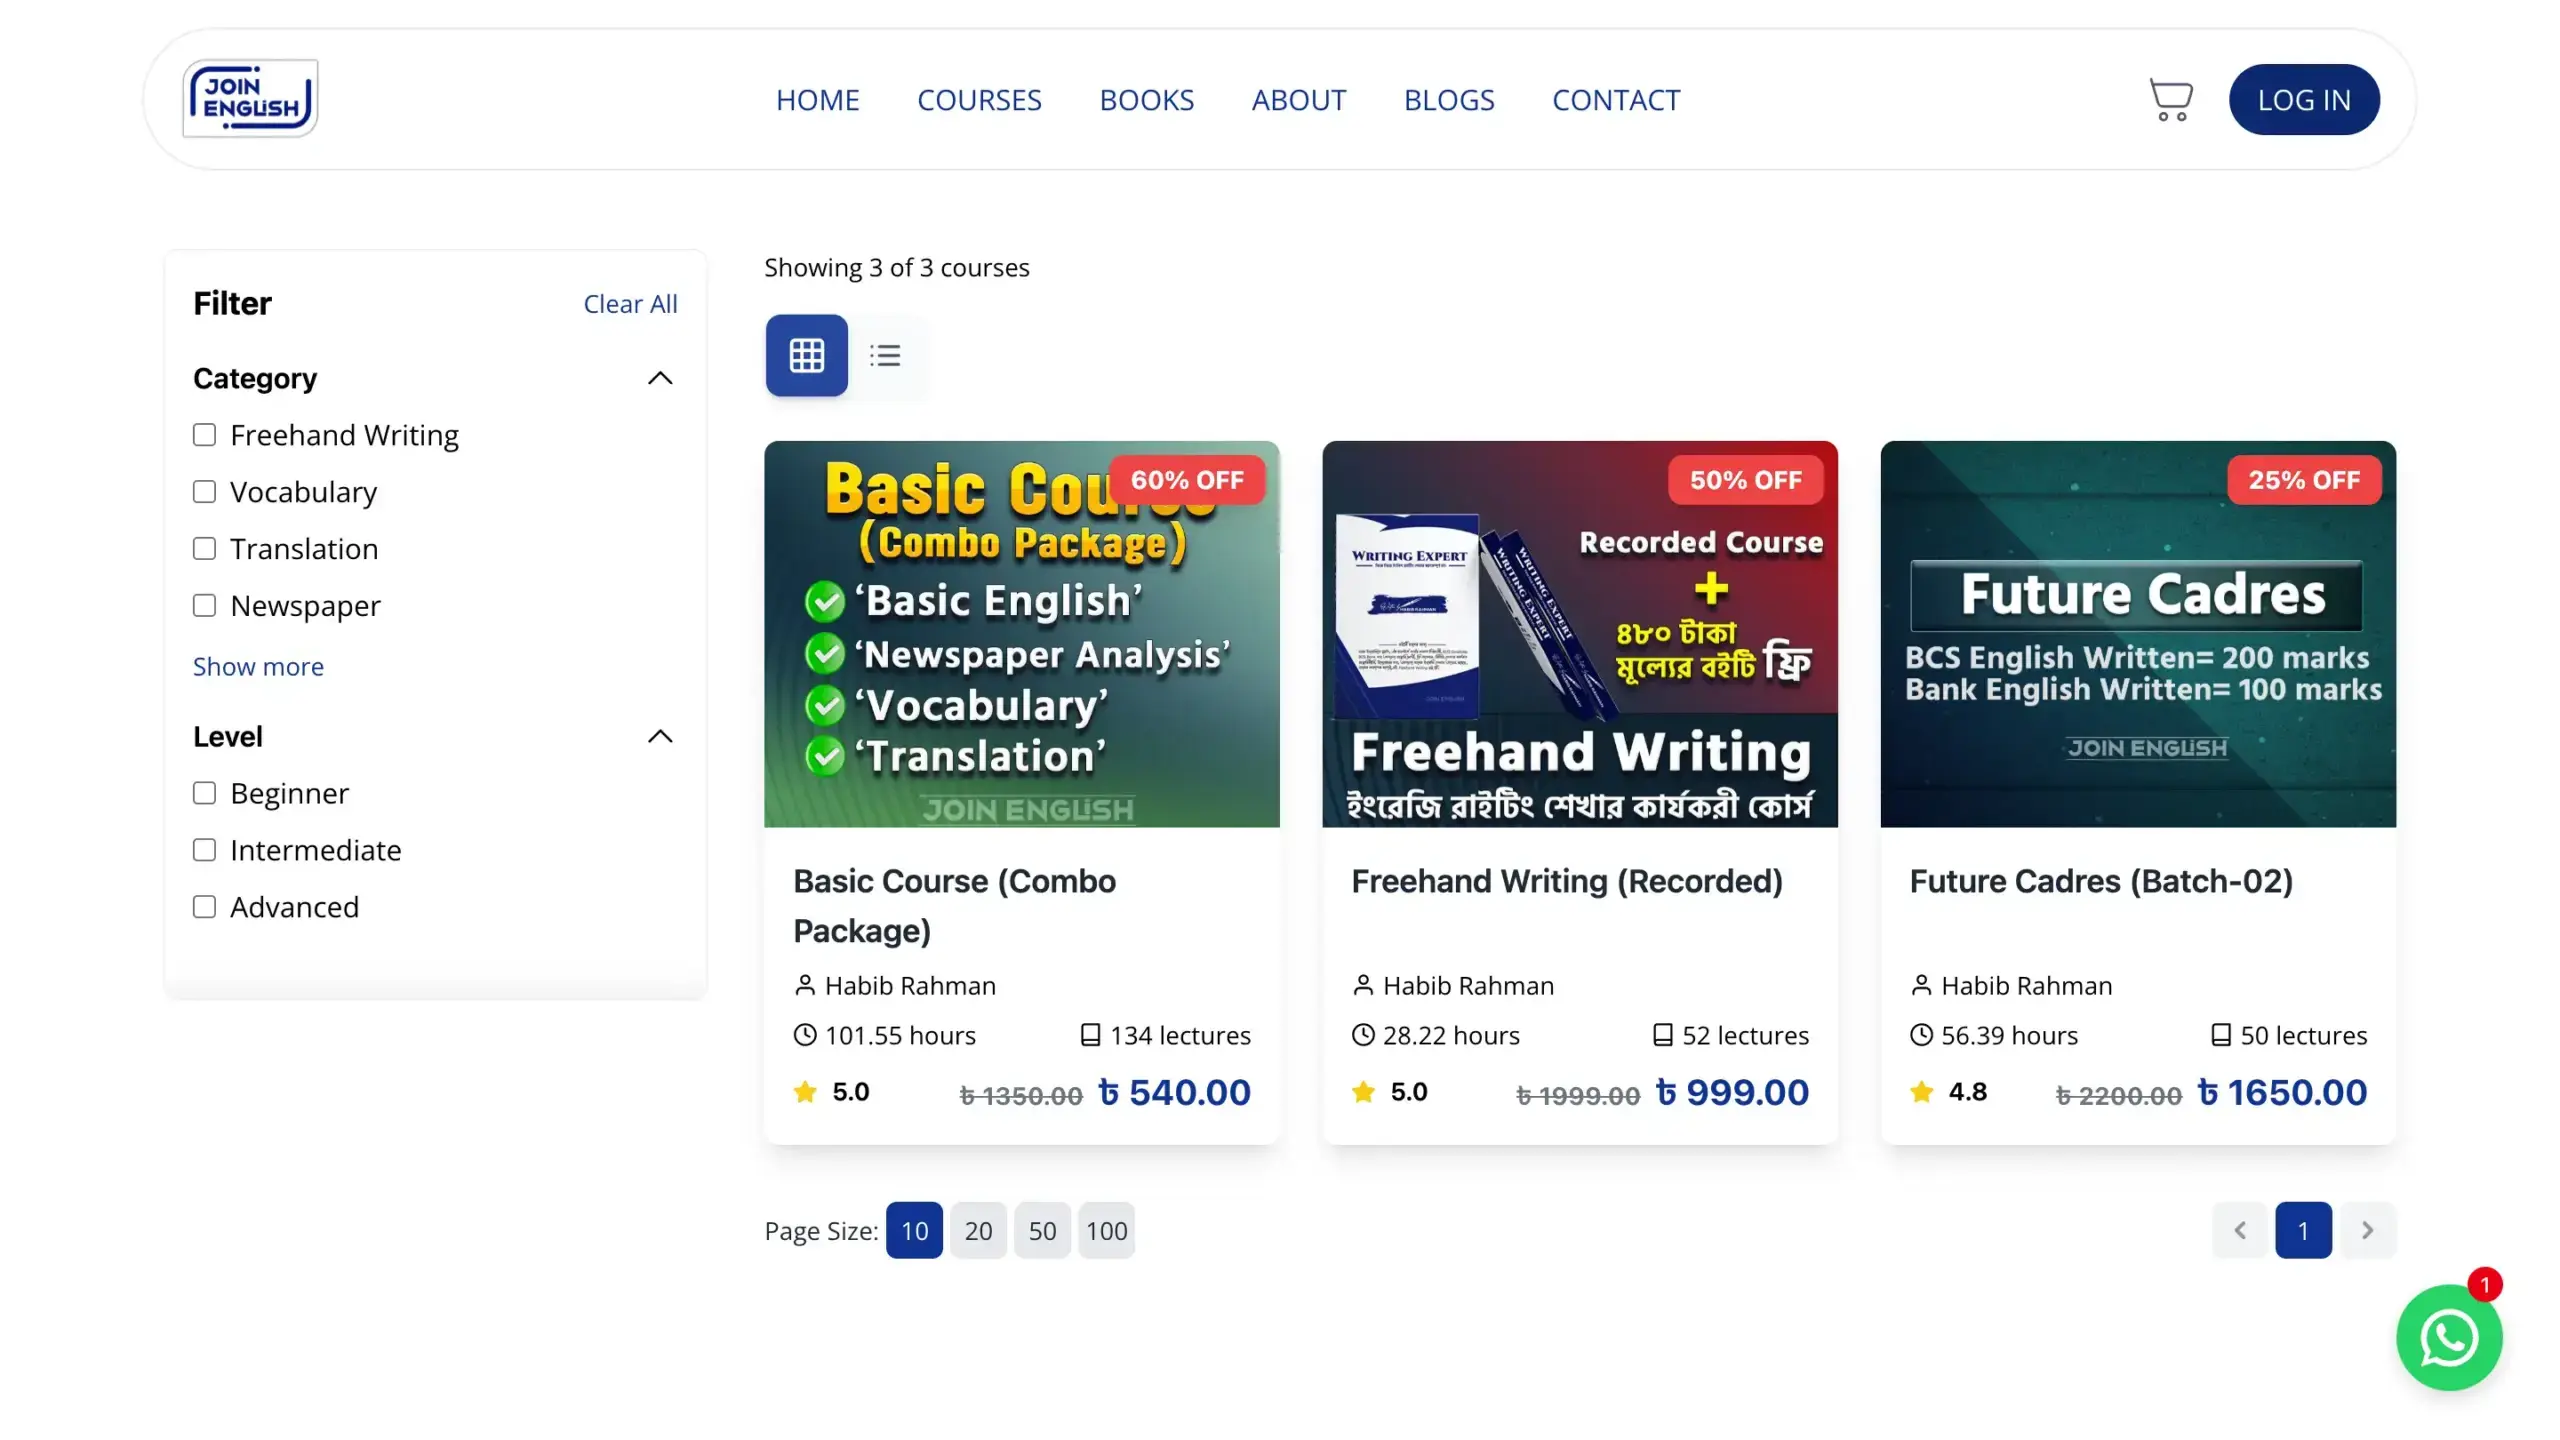Switch to grid view layout
This screenshot has width=2560, height=1440.
pos(806,355)
